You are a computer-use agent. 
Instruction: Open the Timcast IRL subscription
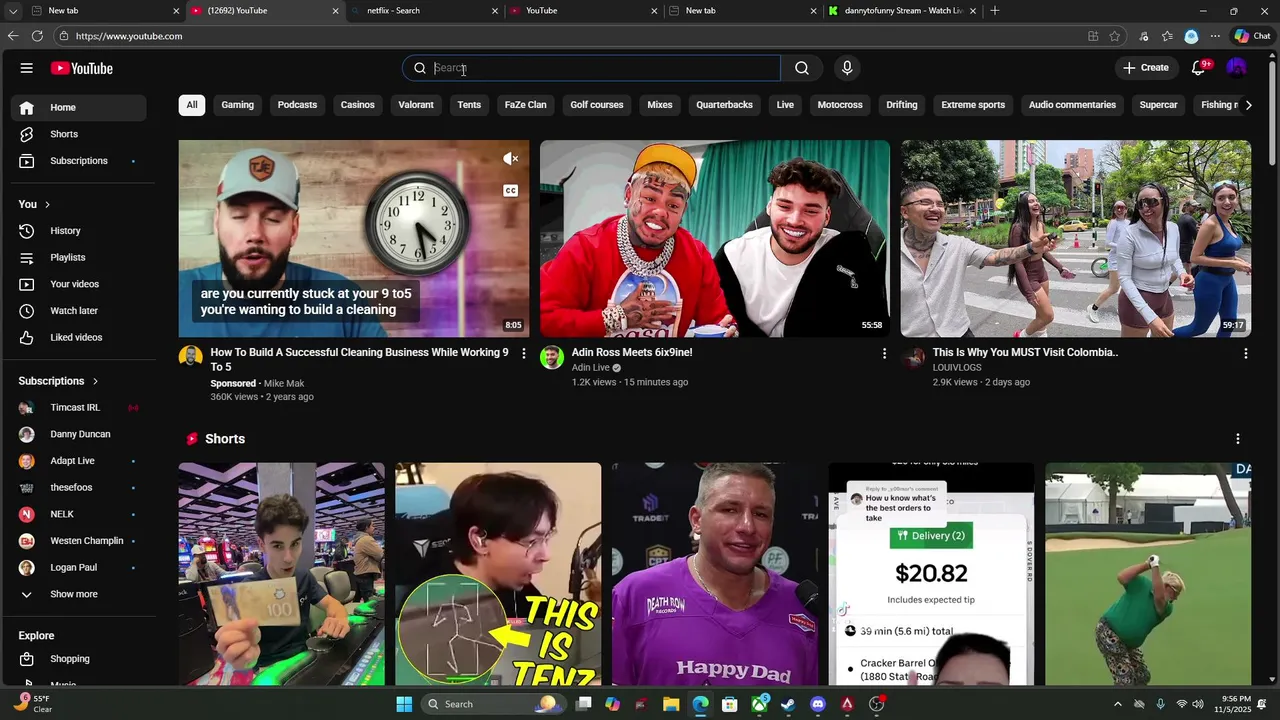tap(79, 408)
